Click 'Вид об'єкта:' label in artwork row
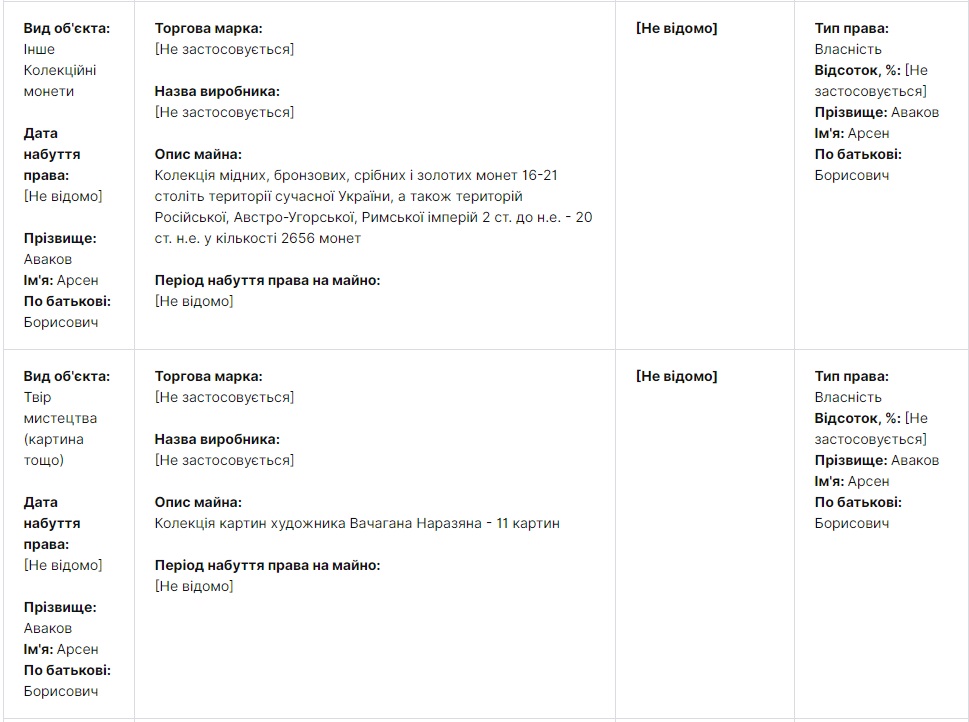The width and height of the screenshot is (969, 722). click(67, 376)
